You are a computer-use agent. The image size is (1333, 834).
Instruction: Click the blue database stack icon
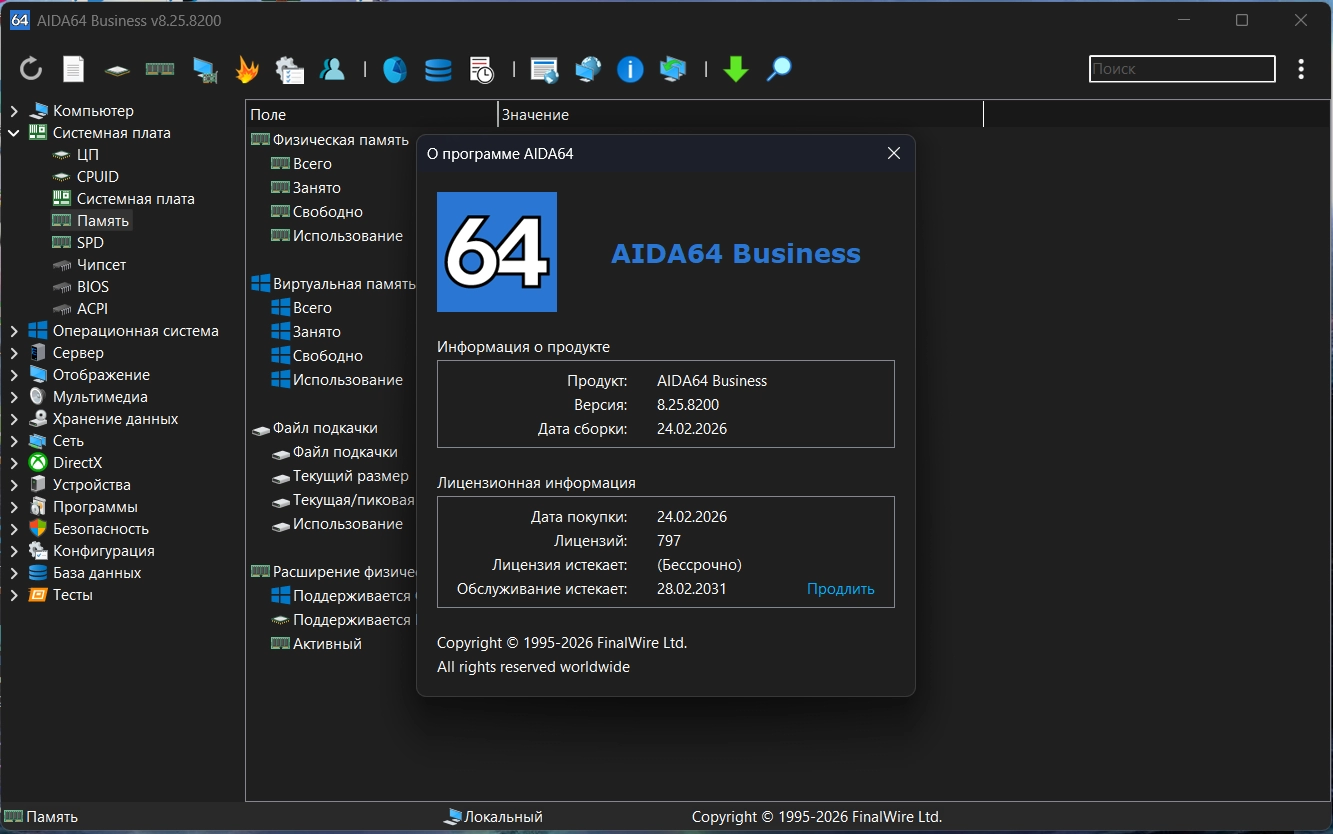438,69
